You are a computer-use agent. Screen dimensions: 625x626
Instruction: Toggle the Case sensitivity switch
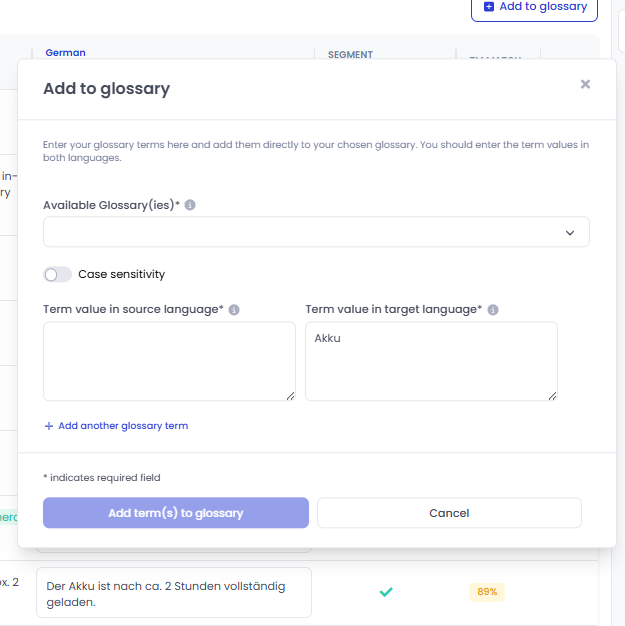(x=57, y=275)
